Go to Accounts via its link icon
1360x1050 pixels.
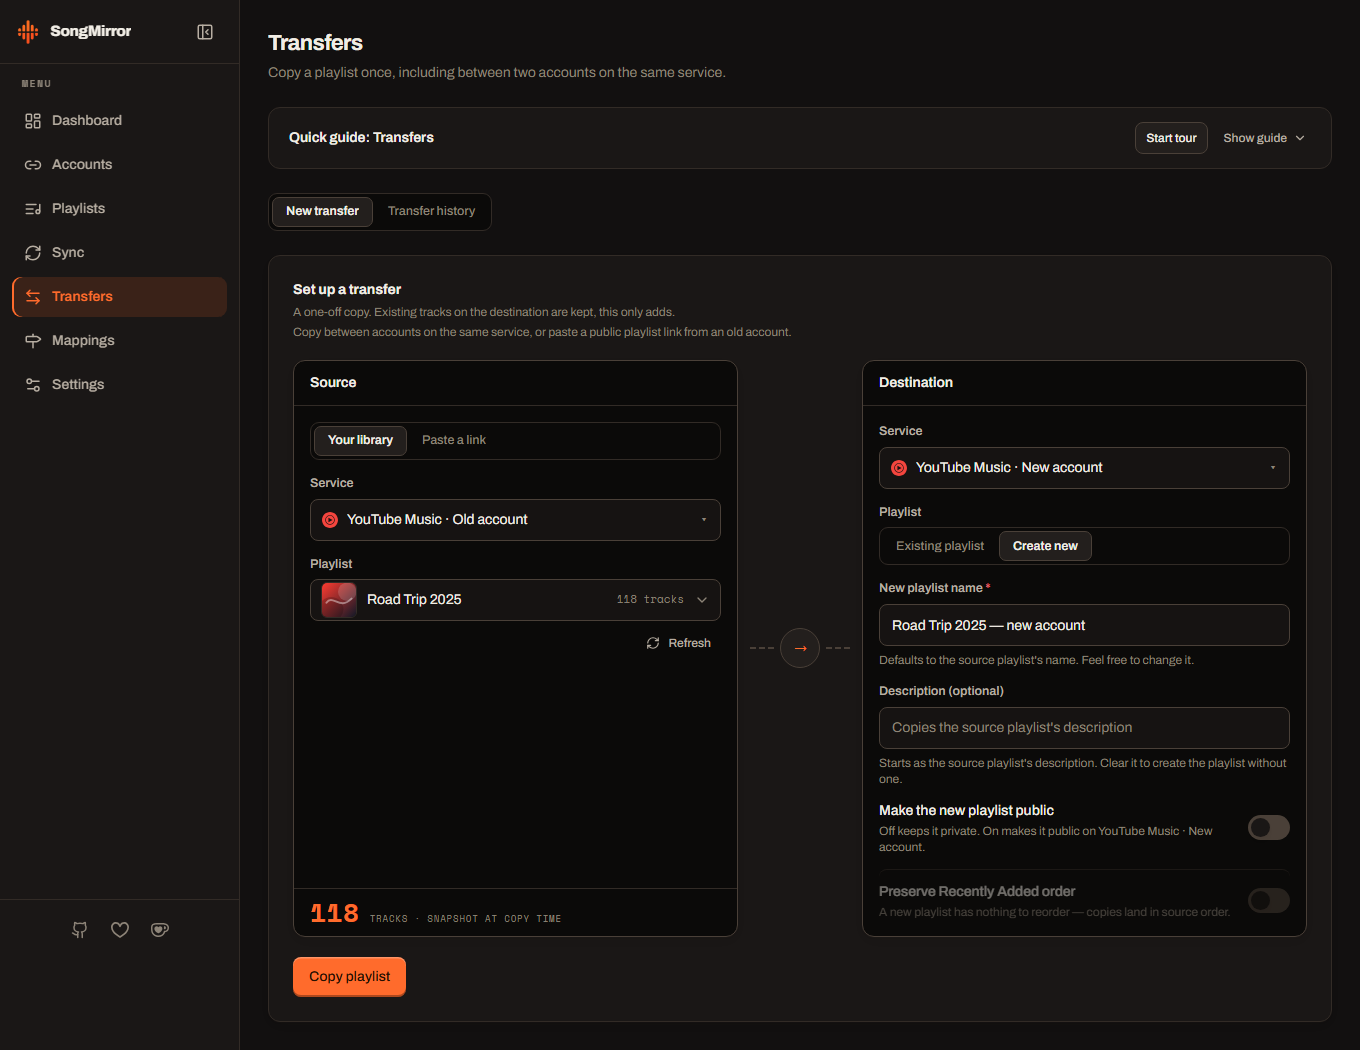[x=33, y=165]
